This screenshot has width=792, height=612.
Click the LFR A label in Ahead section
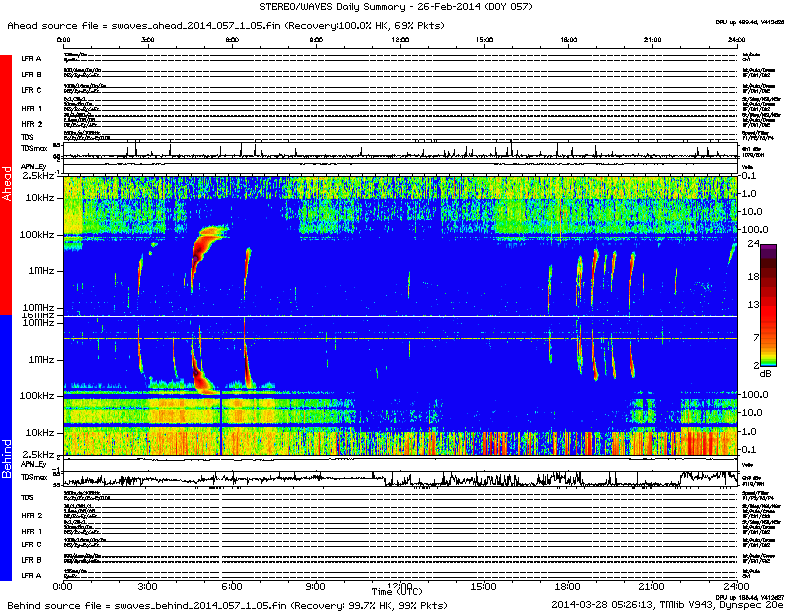(x=31, y=59)
